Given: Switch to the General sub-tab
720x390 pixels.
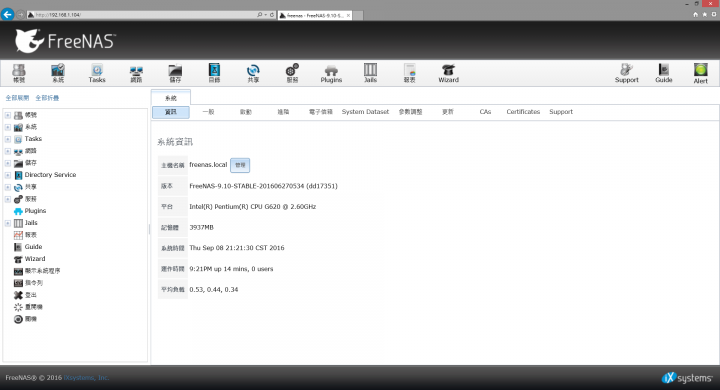Looking at the screenshot, I should click(208, 112).
